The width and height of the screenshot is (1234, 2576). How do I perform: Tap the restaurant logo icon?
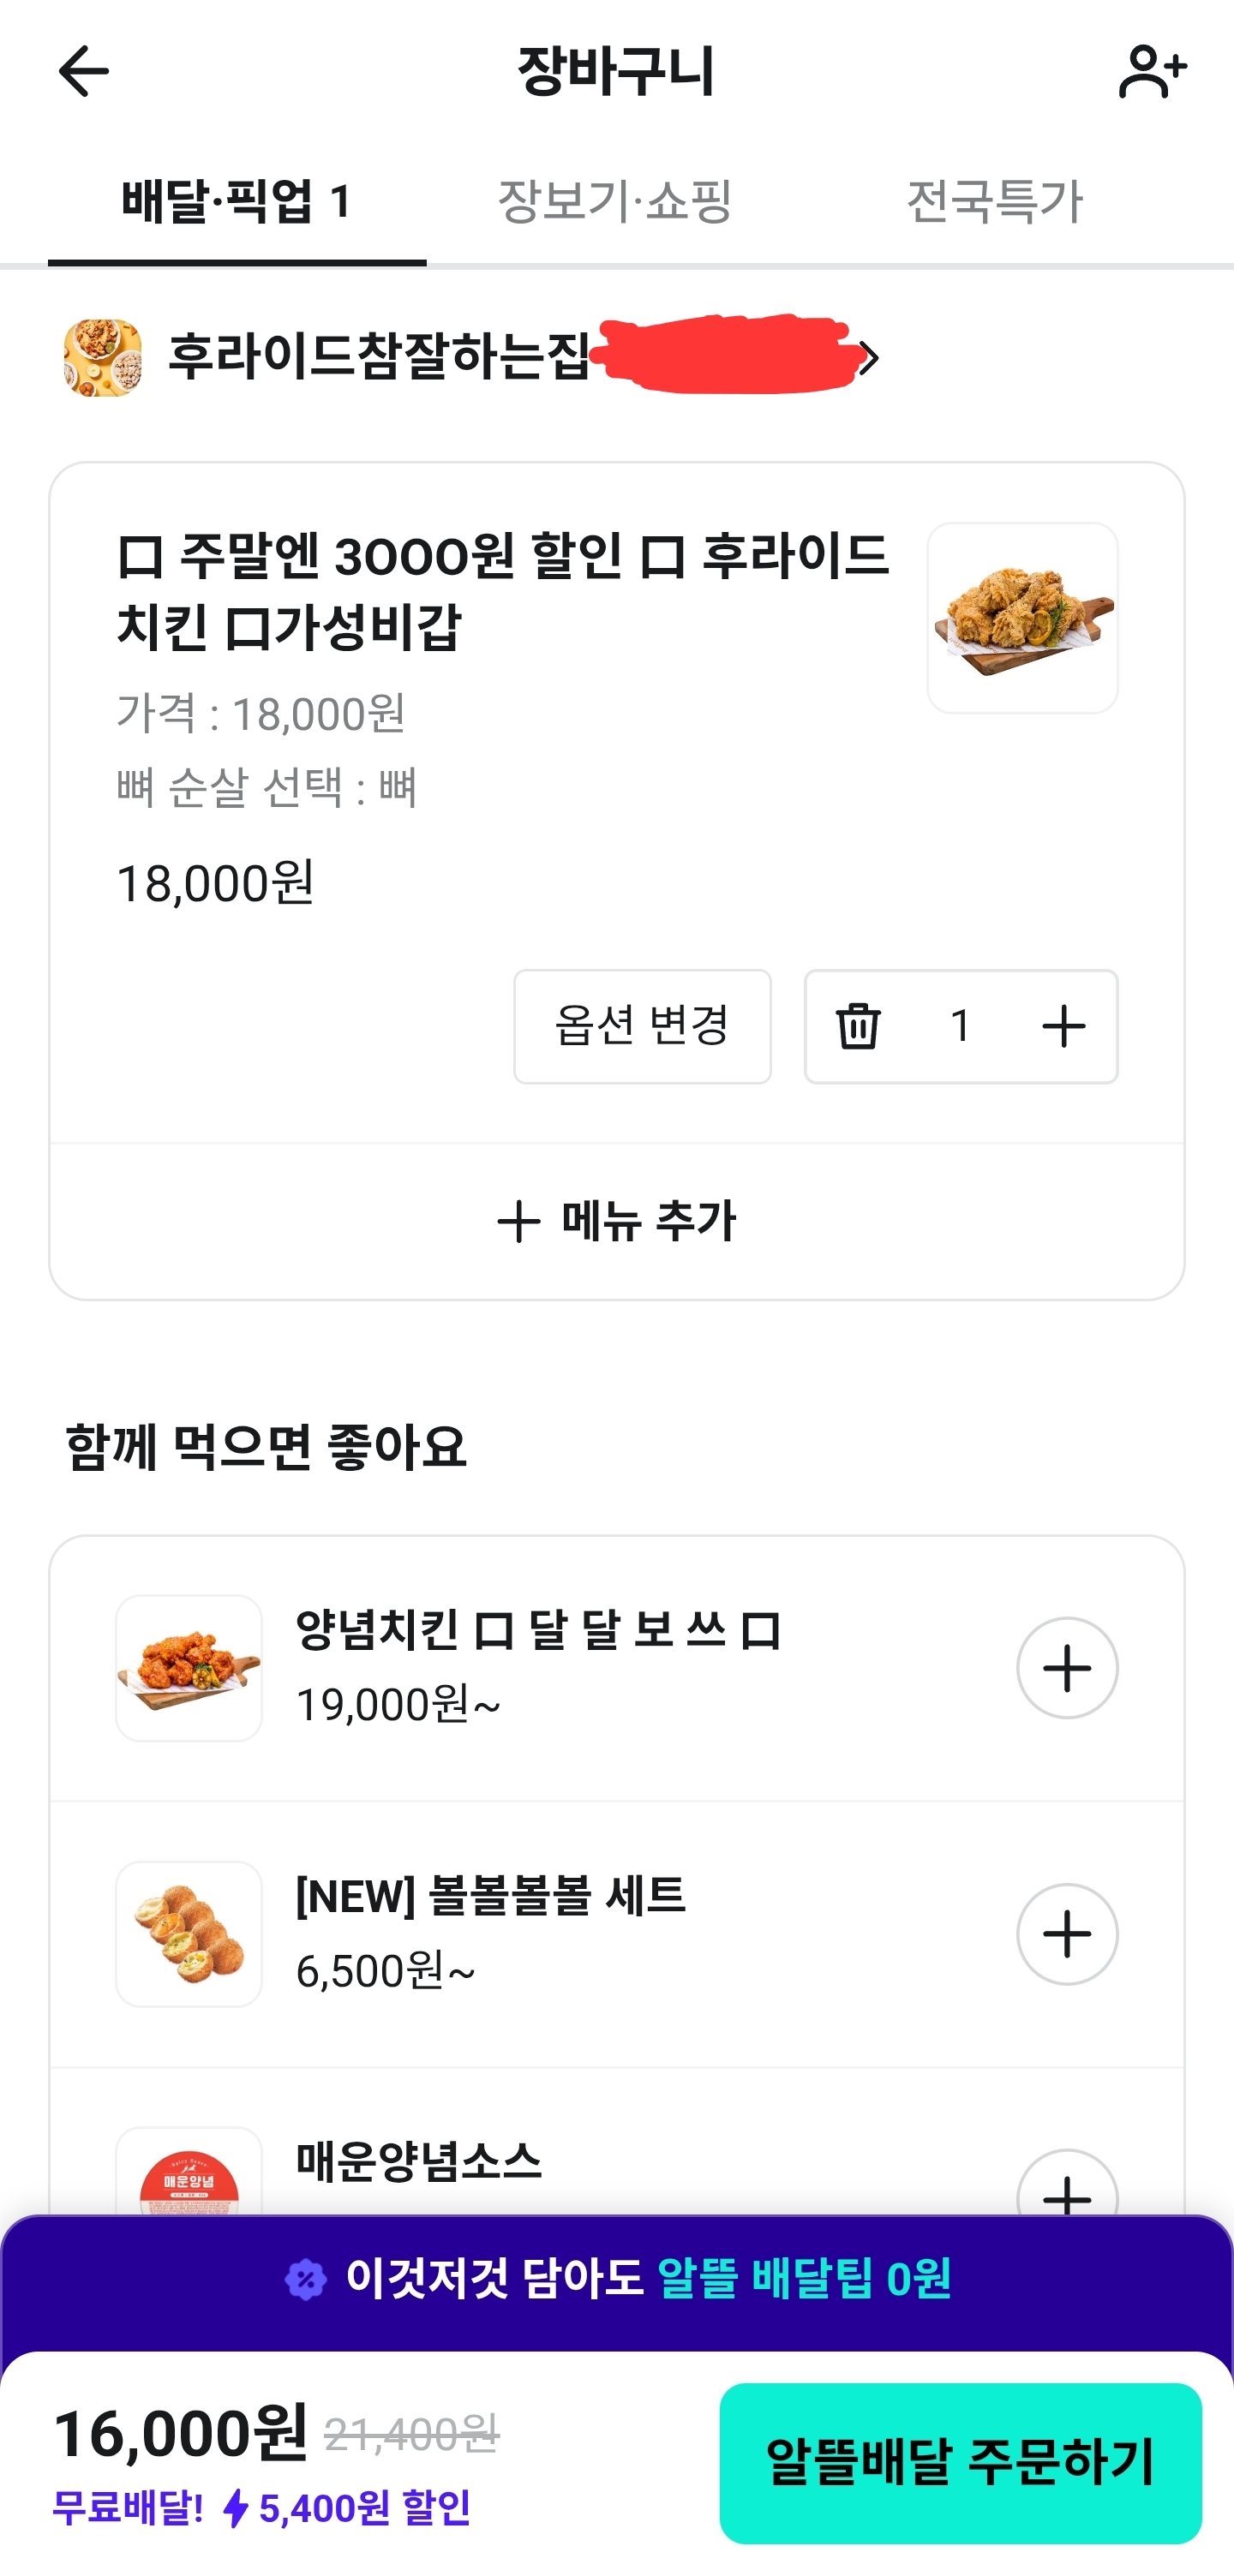pyautogui.click(x=103, y=358)
